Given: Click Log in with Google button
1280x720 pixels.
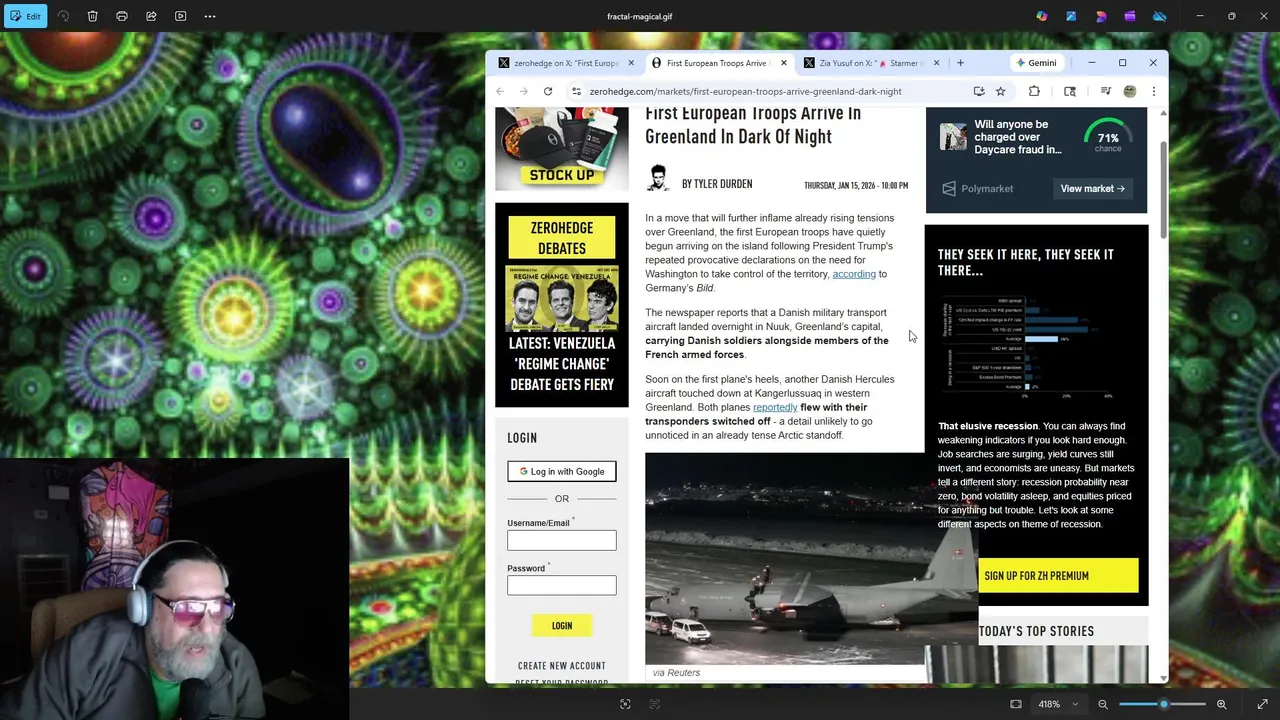Looking at the screenshot, I should point(562,471).
